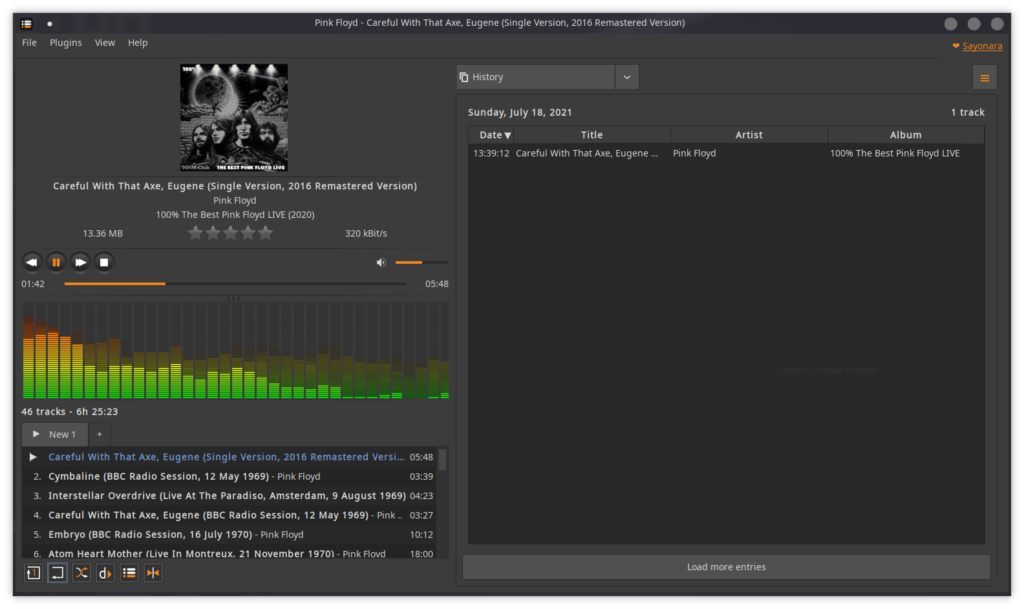Skip to the previous track

pos(31,262)
